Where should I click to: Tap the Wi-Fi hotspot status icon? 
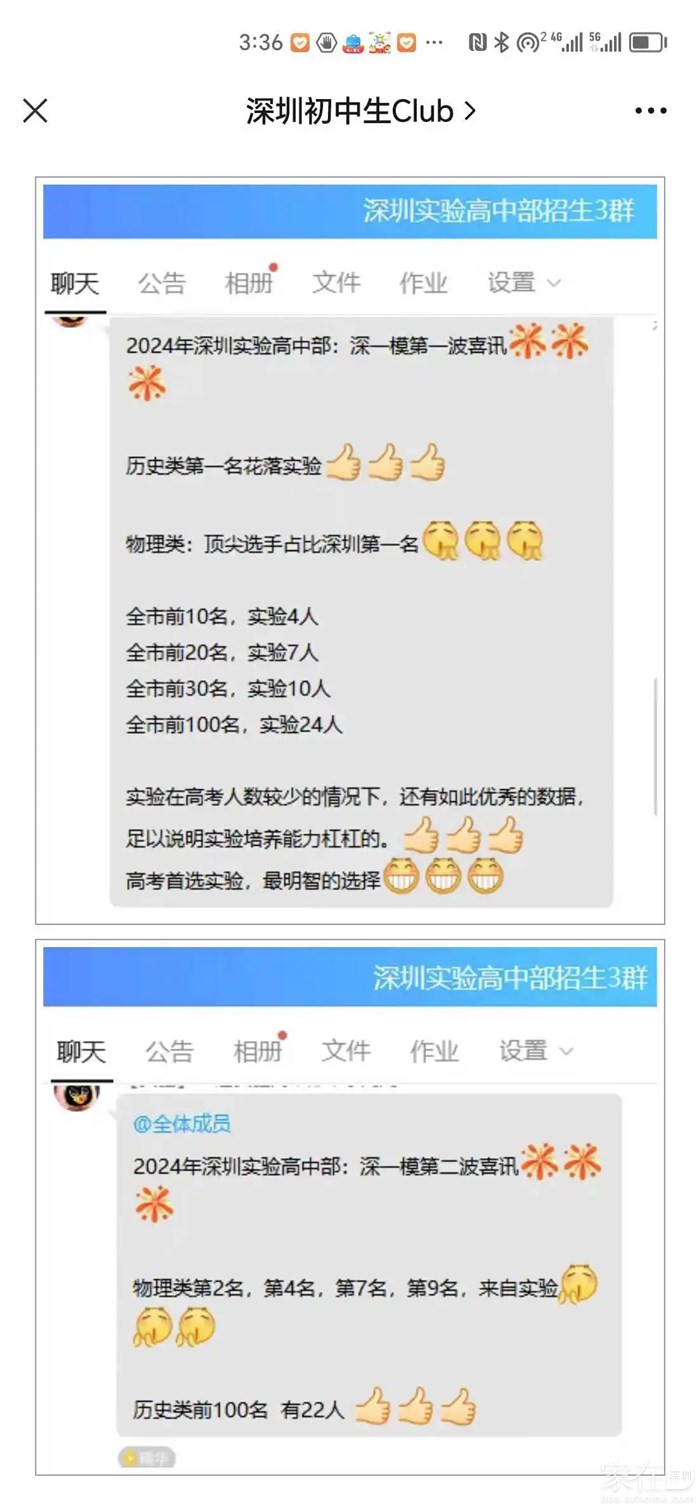click(x=528, y=42)
